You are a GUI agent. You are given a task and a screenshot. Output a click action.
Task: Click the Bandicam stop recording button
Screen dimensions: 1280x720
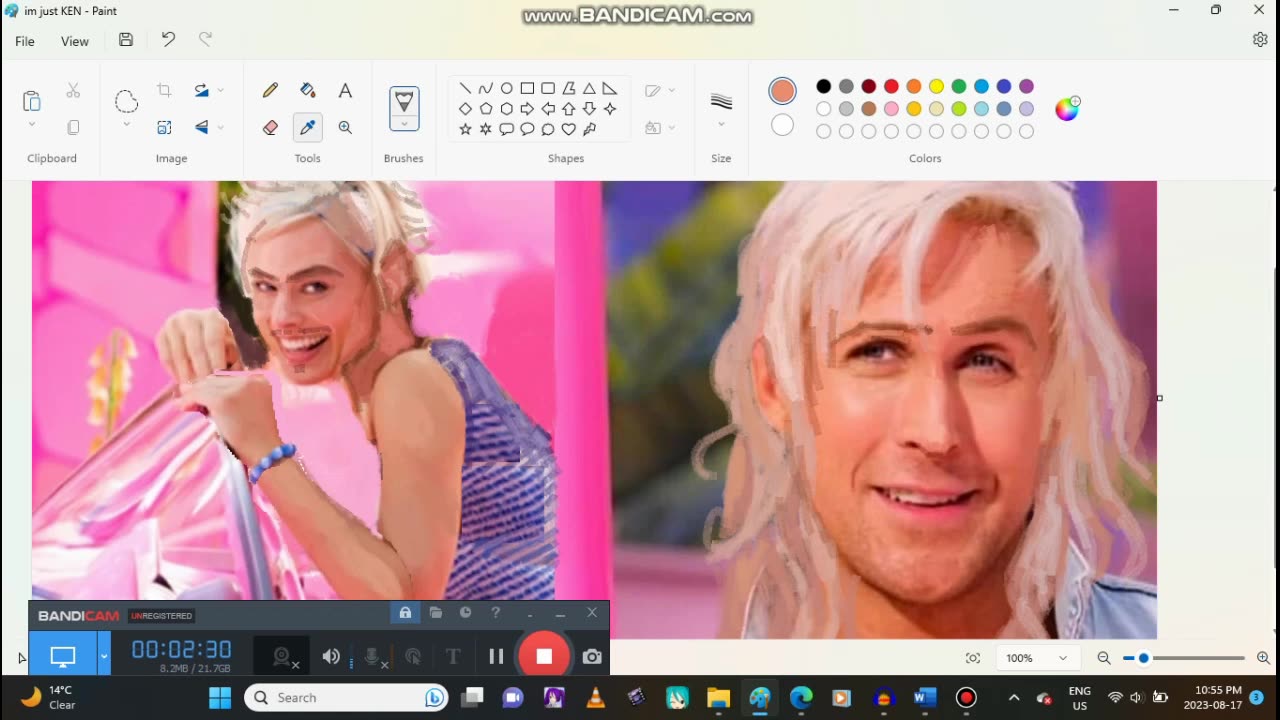[544, 656]
